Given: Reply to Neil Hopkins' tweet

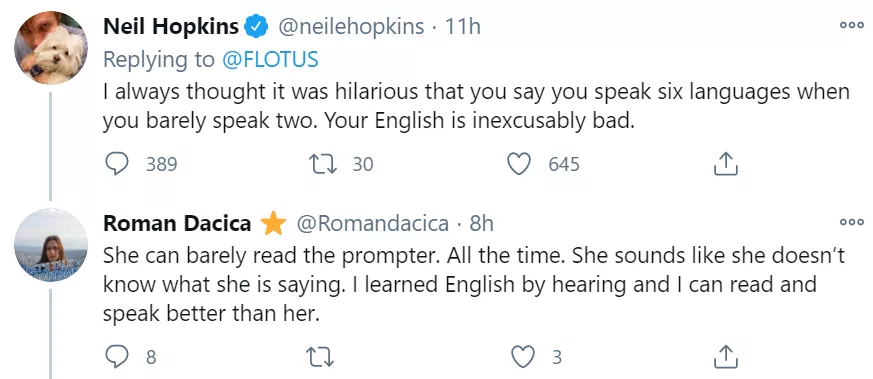Looking at the screenshot, I should 117,164.
